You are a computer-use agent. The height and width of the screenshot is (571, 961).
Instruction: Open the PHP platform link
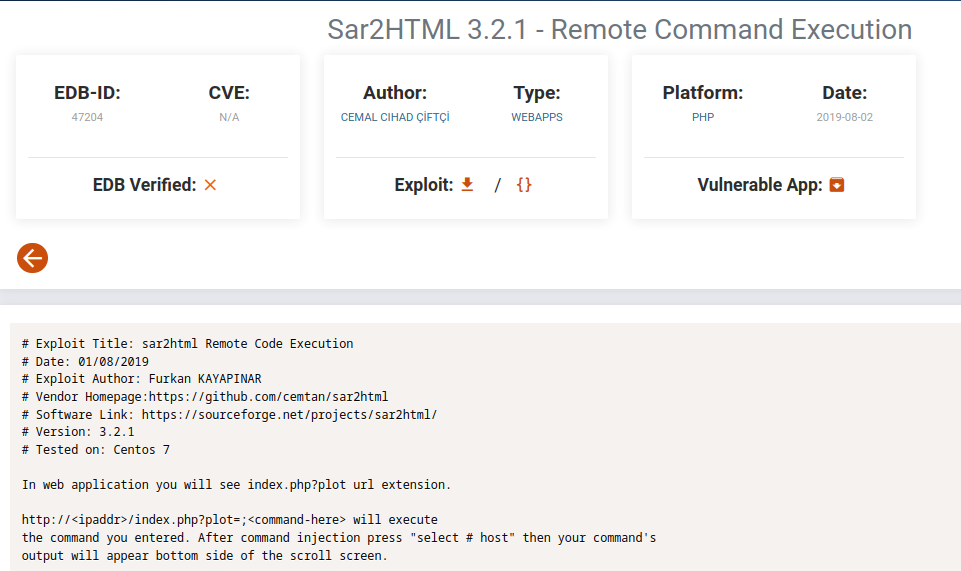[x=703, y=117]
